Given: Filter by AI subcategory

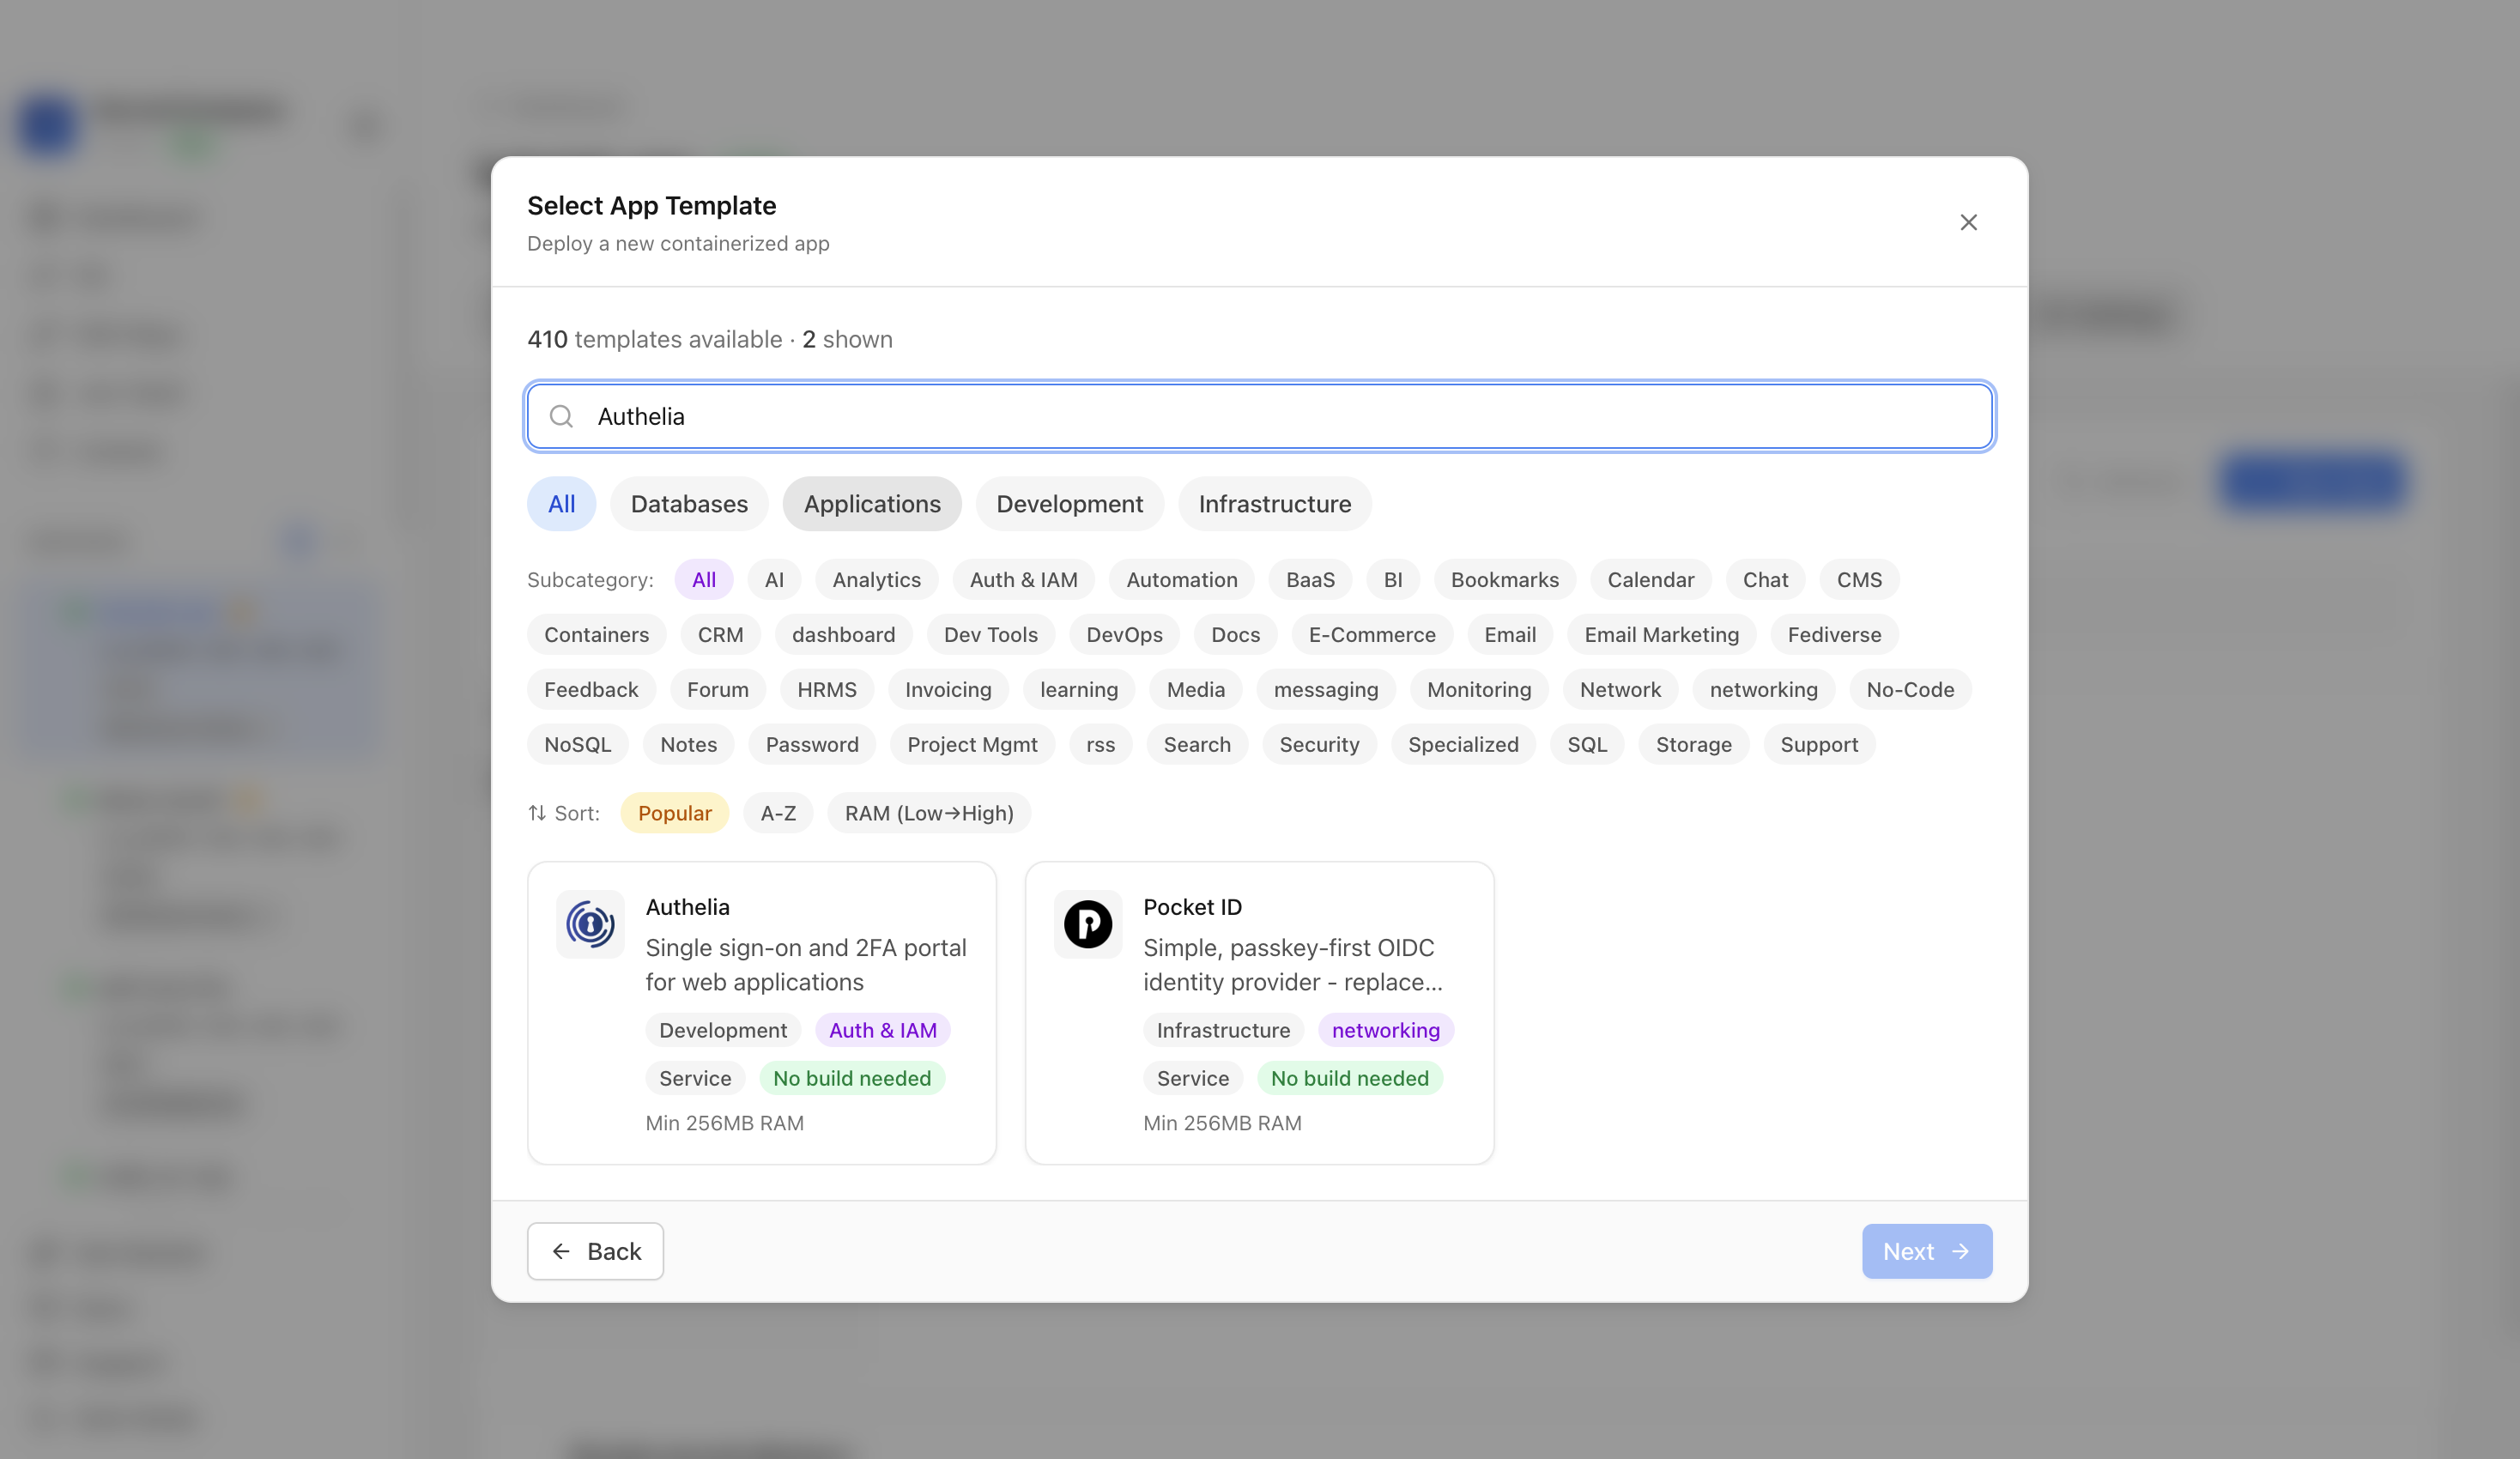Looking at the screenshot, I should (x=774, y=580).
